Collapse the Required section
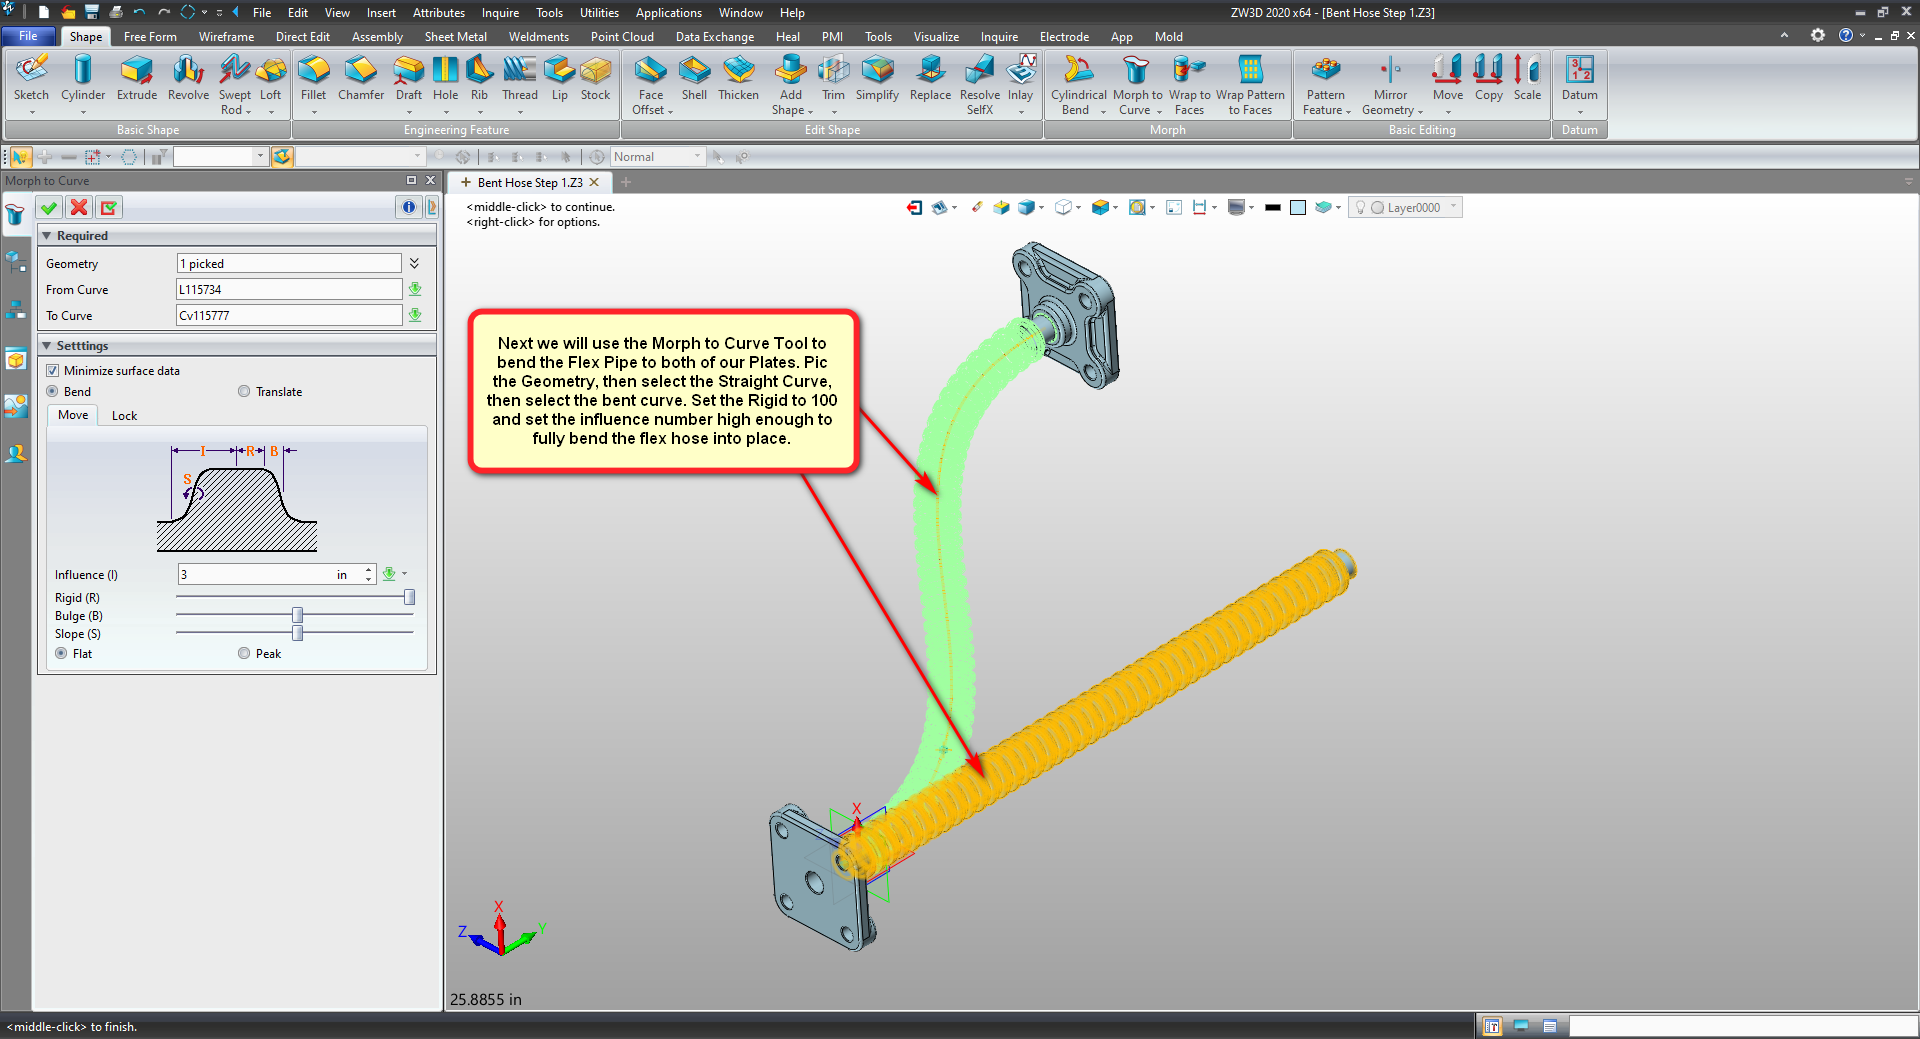This screenshot has height=1039, width=1920. tap(47, 236)
